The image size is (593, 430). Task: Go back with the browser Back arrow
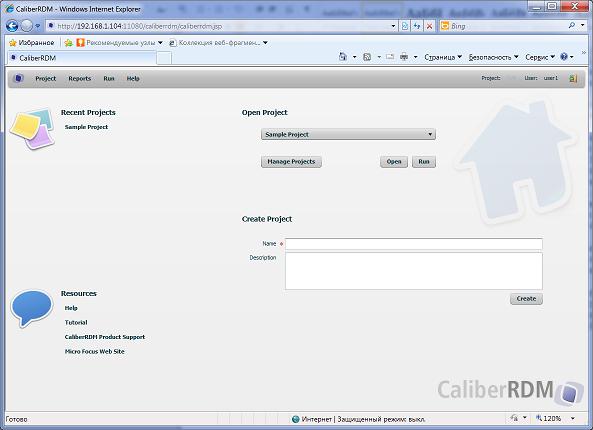point(12,26)
